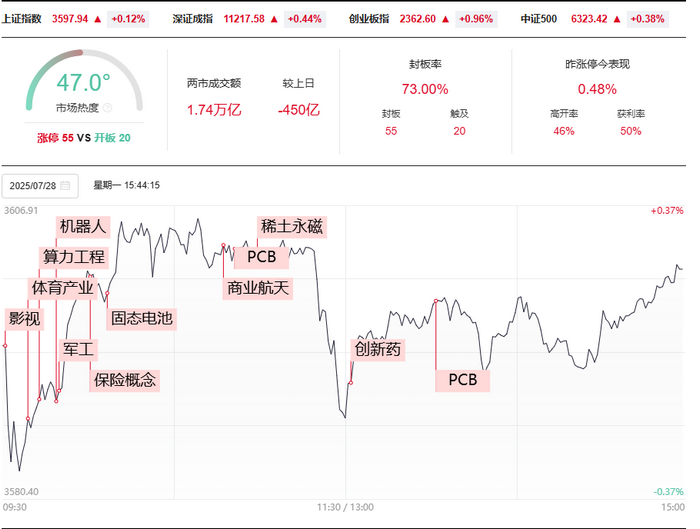Select the 算力工程 sector label
Image resolution: width=700 pixels, height=529 pixels.
[74, 257]
